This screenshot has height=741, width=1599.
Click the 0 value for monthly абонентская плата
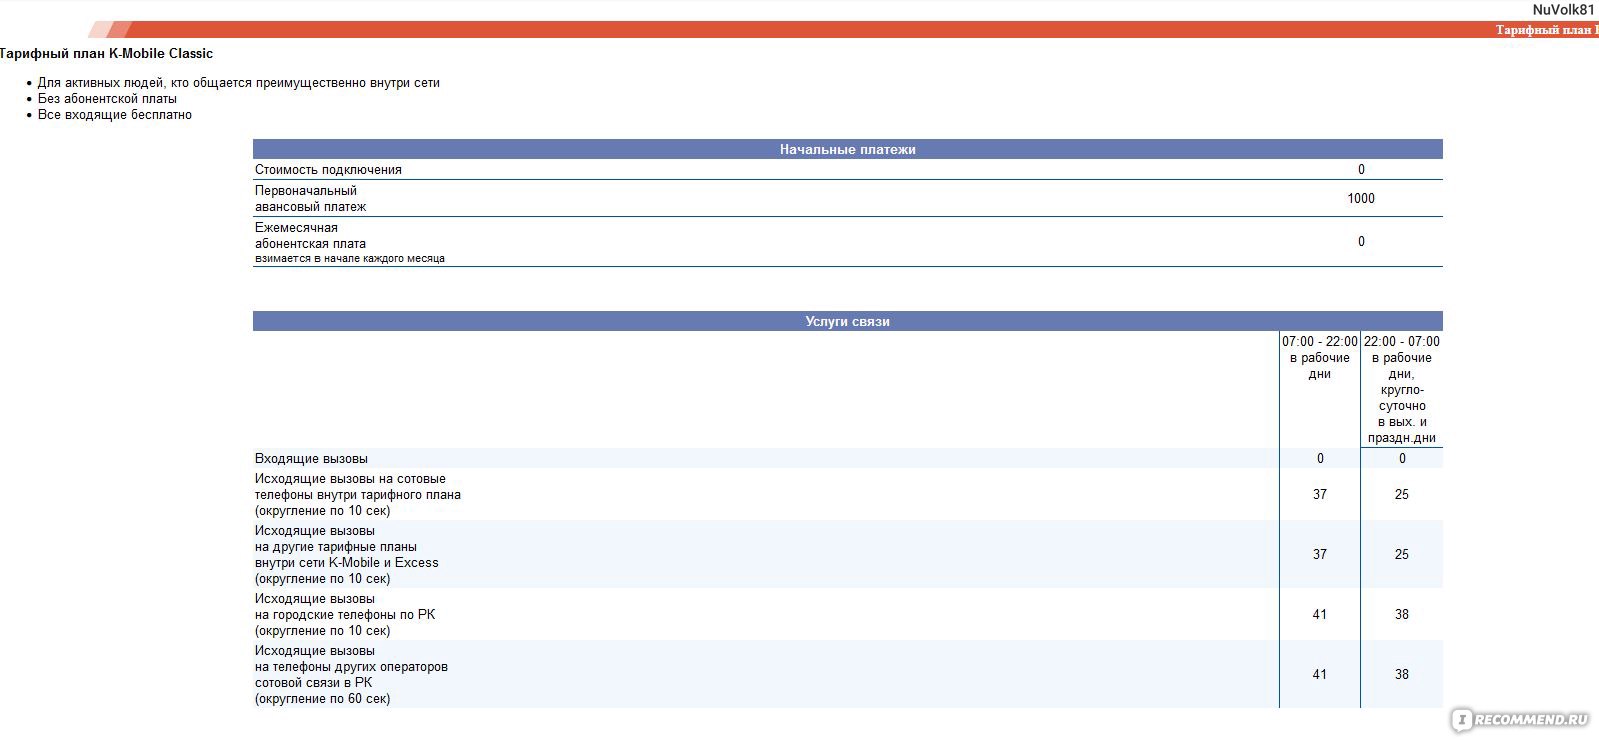click(x=1361, y=242)
